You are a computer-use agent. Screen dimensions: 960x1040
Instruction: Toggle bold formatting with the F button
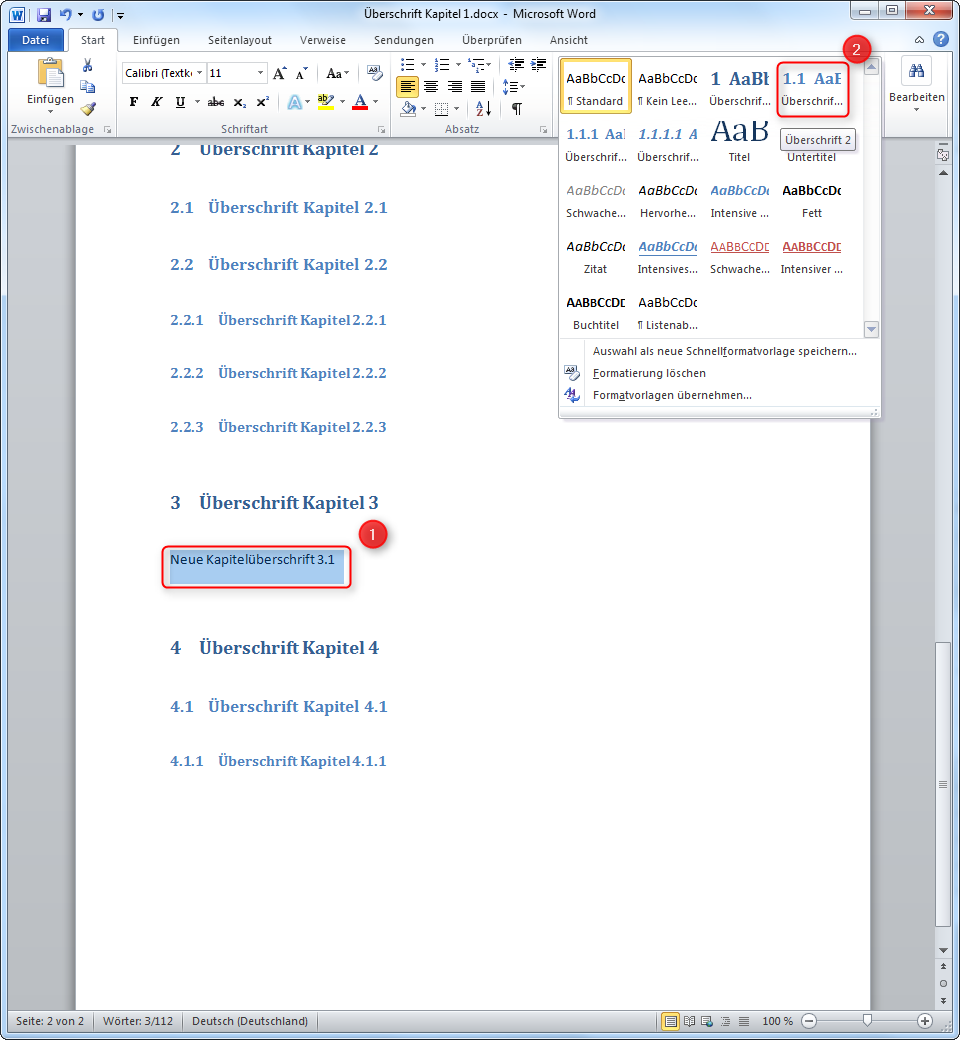point(135,101)
